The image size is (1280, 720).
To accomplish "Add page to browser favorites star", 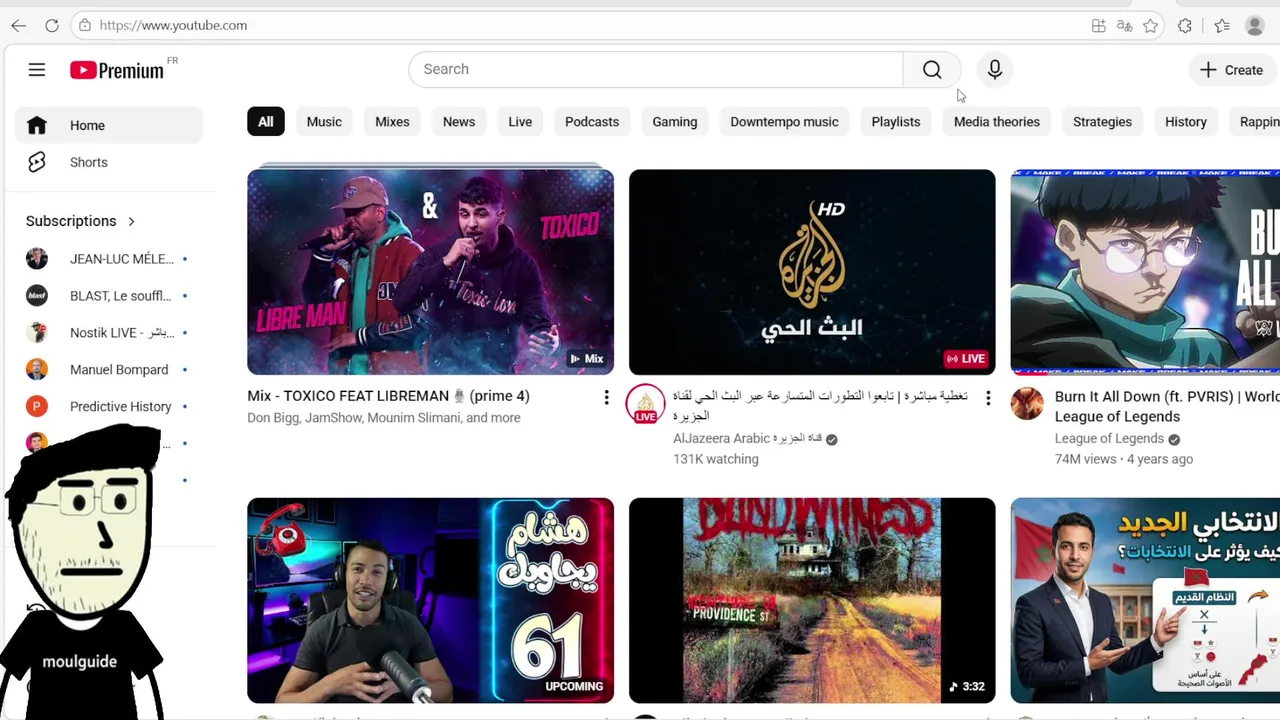I will 1151,26.
